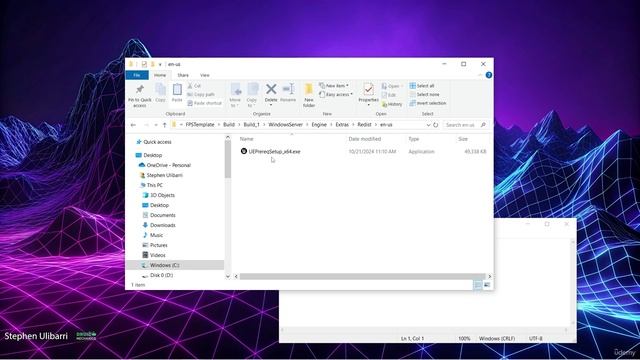640x360 pixels.
Task: Select the Home ribbon tab
Action: pyautogui.click(x=160, y=75)
